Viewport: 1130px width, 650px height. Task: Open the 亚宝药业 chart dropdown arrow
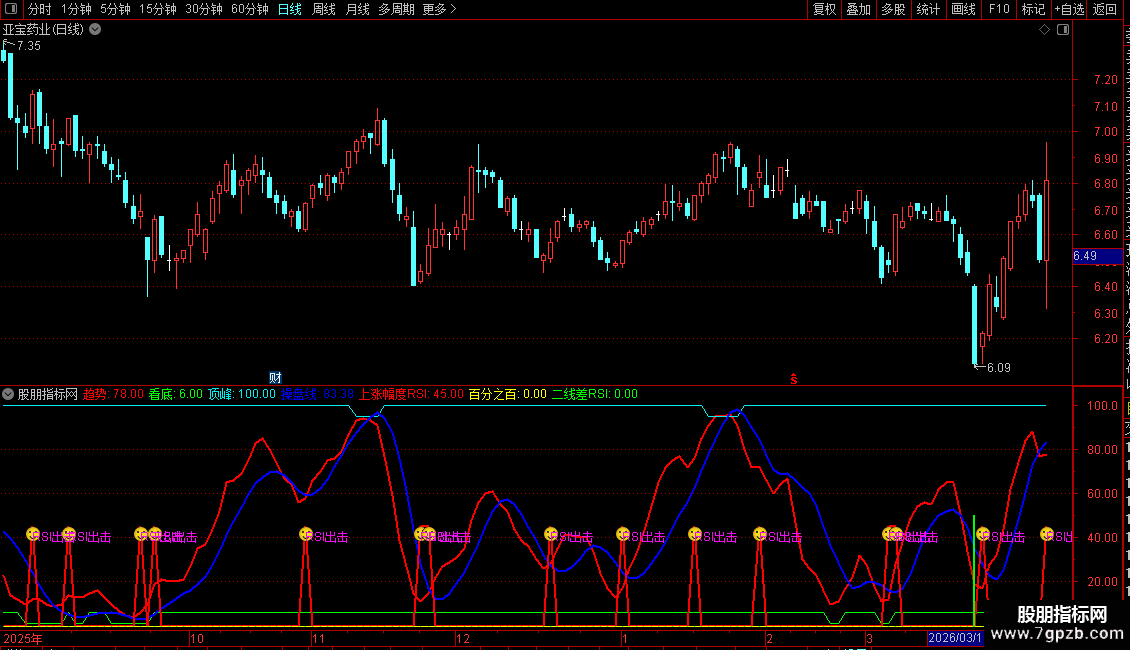95,29
